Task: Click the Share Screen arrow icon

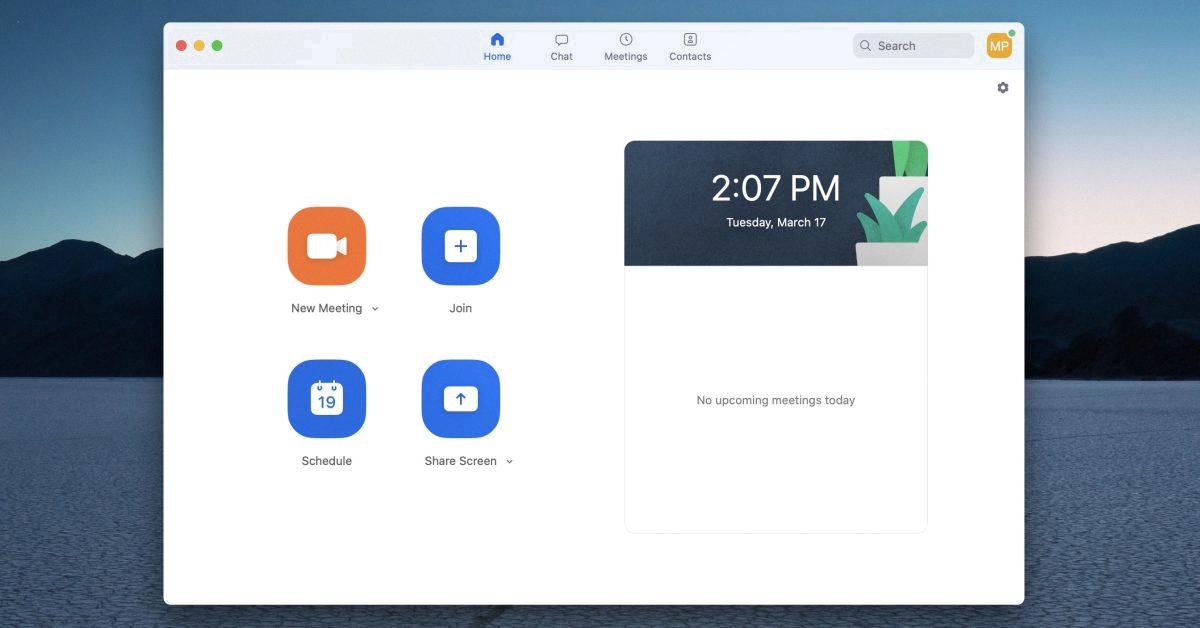Action: (x=461, y=399)
